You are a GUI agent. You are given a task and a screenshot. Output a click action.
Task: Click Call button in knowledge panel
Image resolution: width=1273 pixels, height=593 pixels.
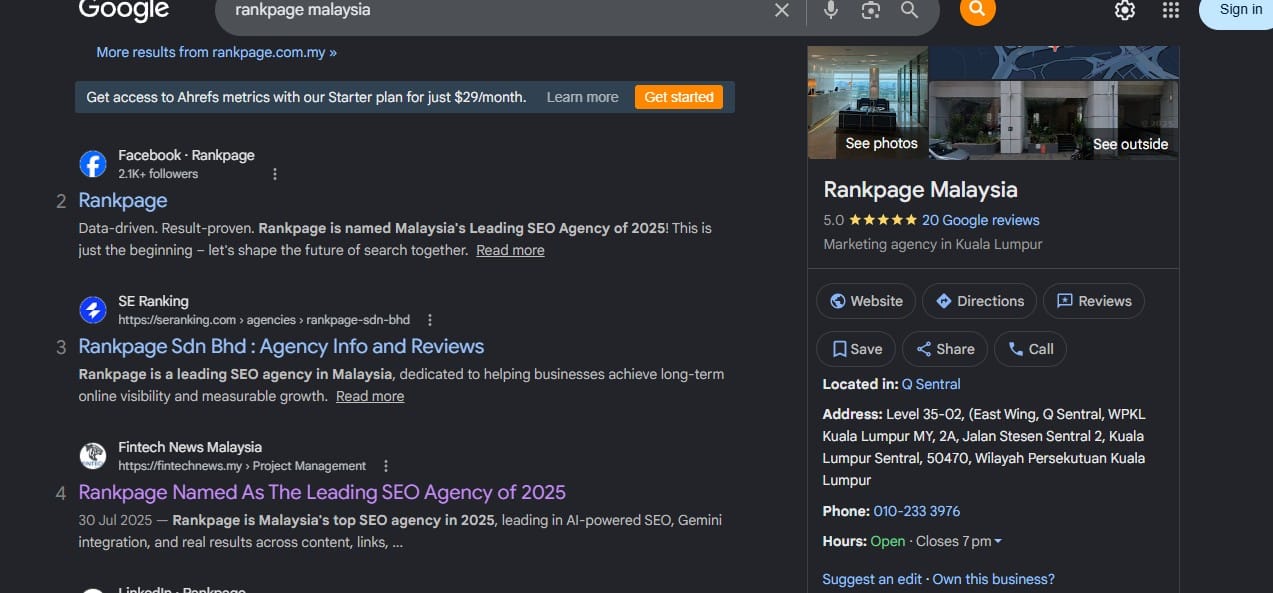[1031, 349]
